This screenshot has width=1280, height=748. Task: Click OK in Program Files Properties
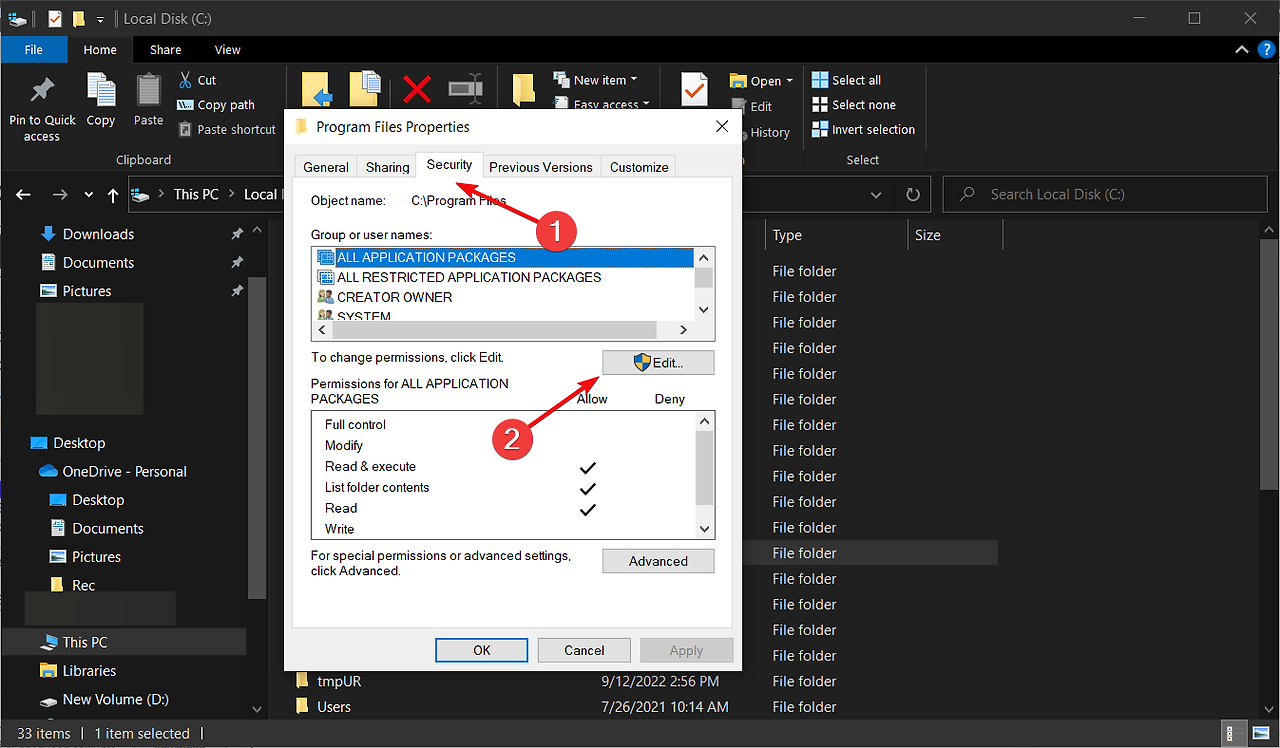482,650
